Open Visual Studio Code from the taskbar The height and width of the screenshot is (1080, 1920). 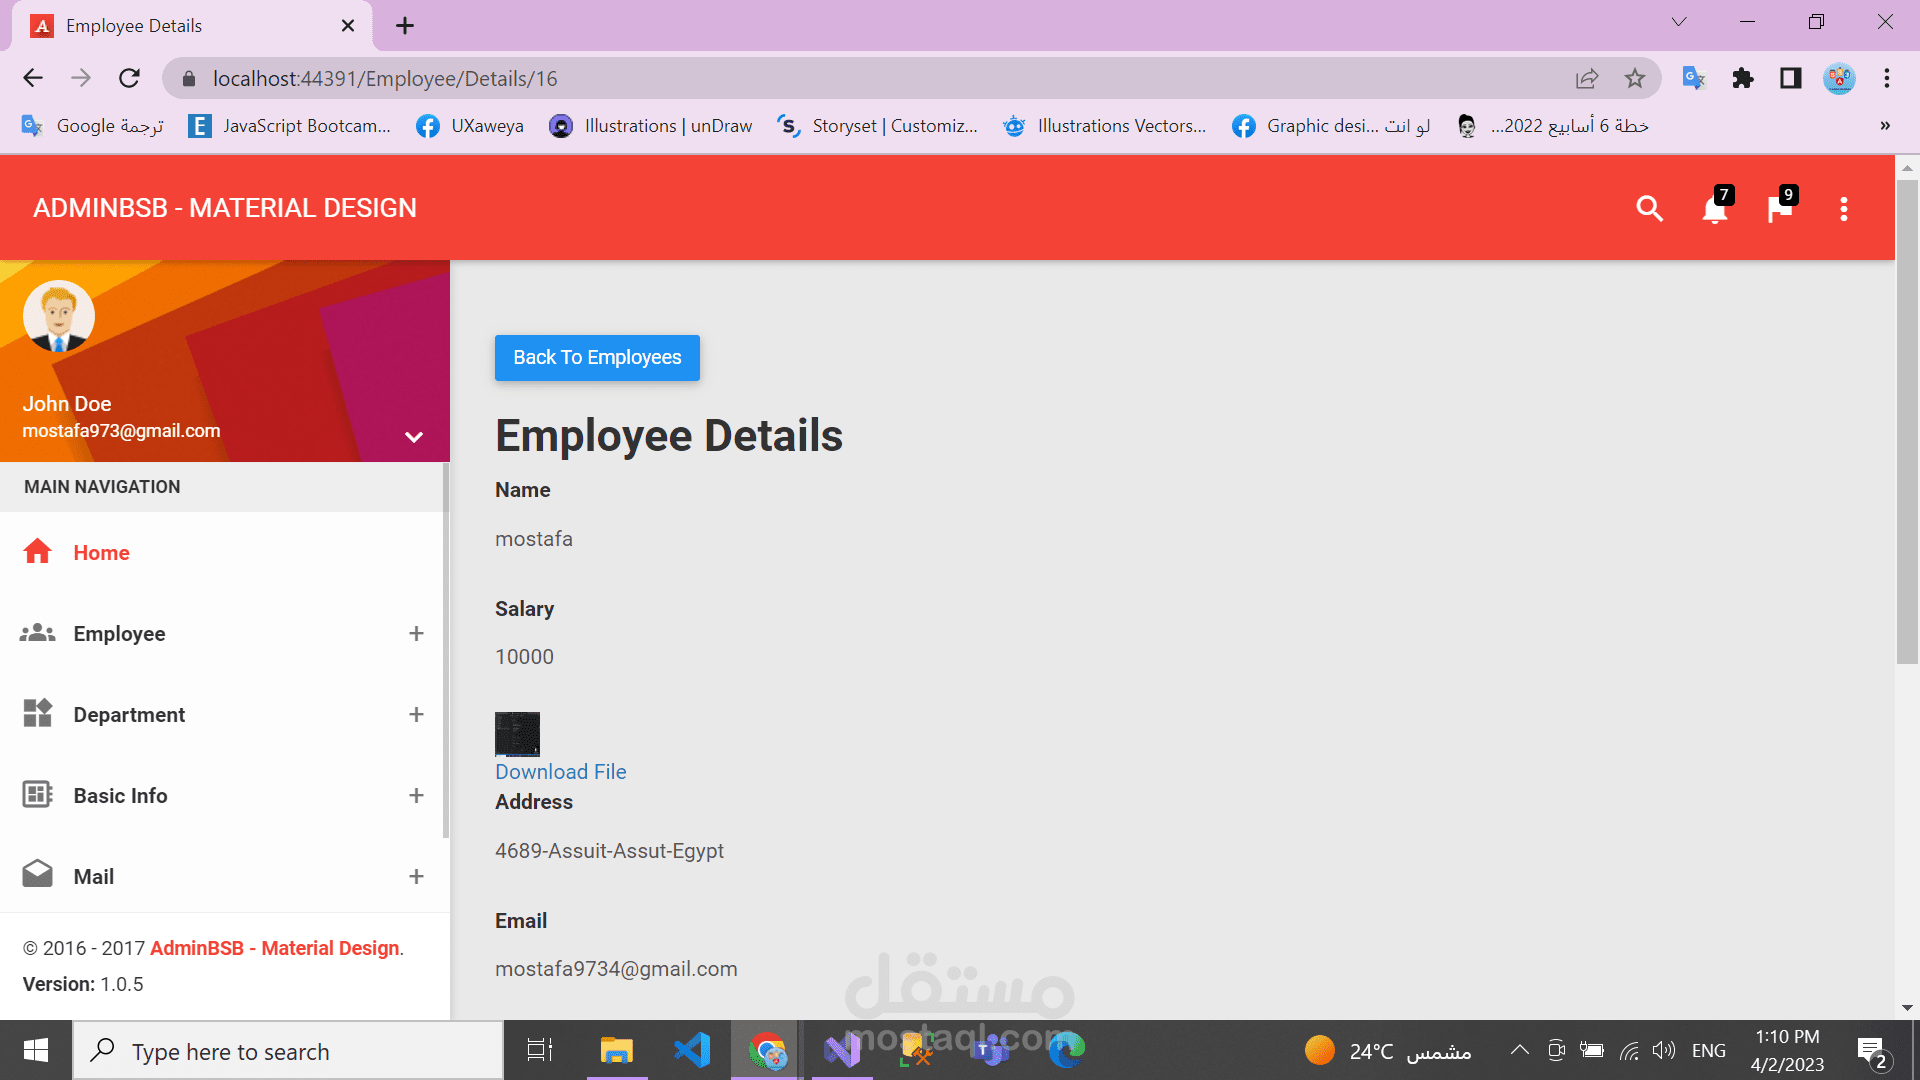point(692,1050)
